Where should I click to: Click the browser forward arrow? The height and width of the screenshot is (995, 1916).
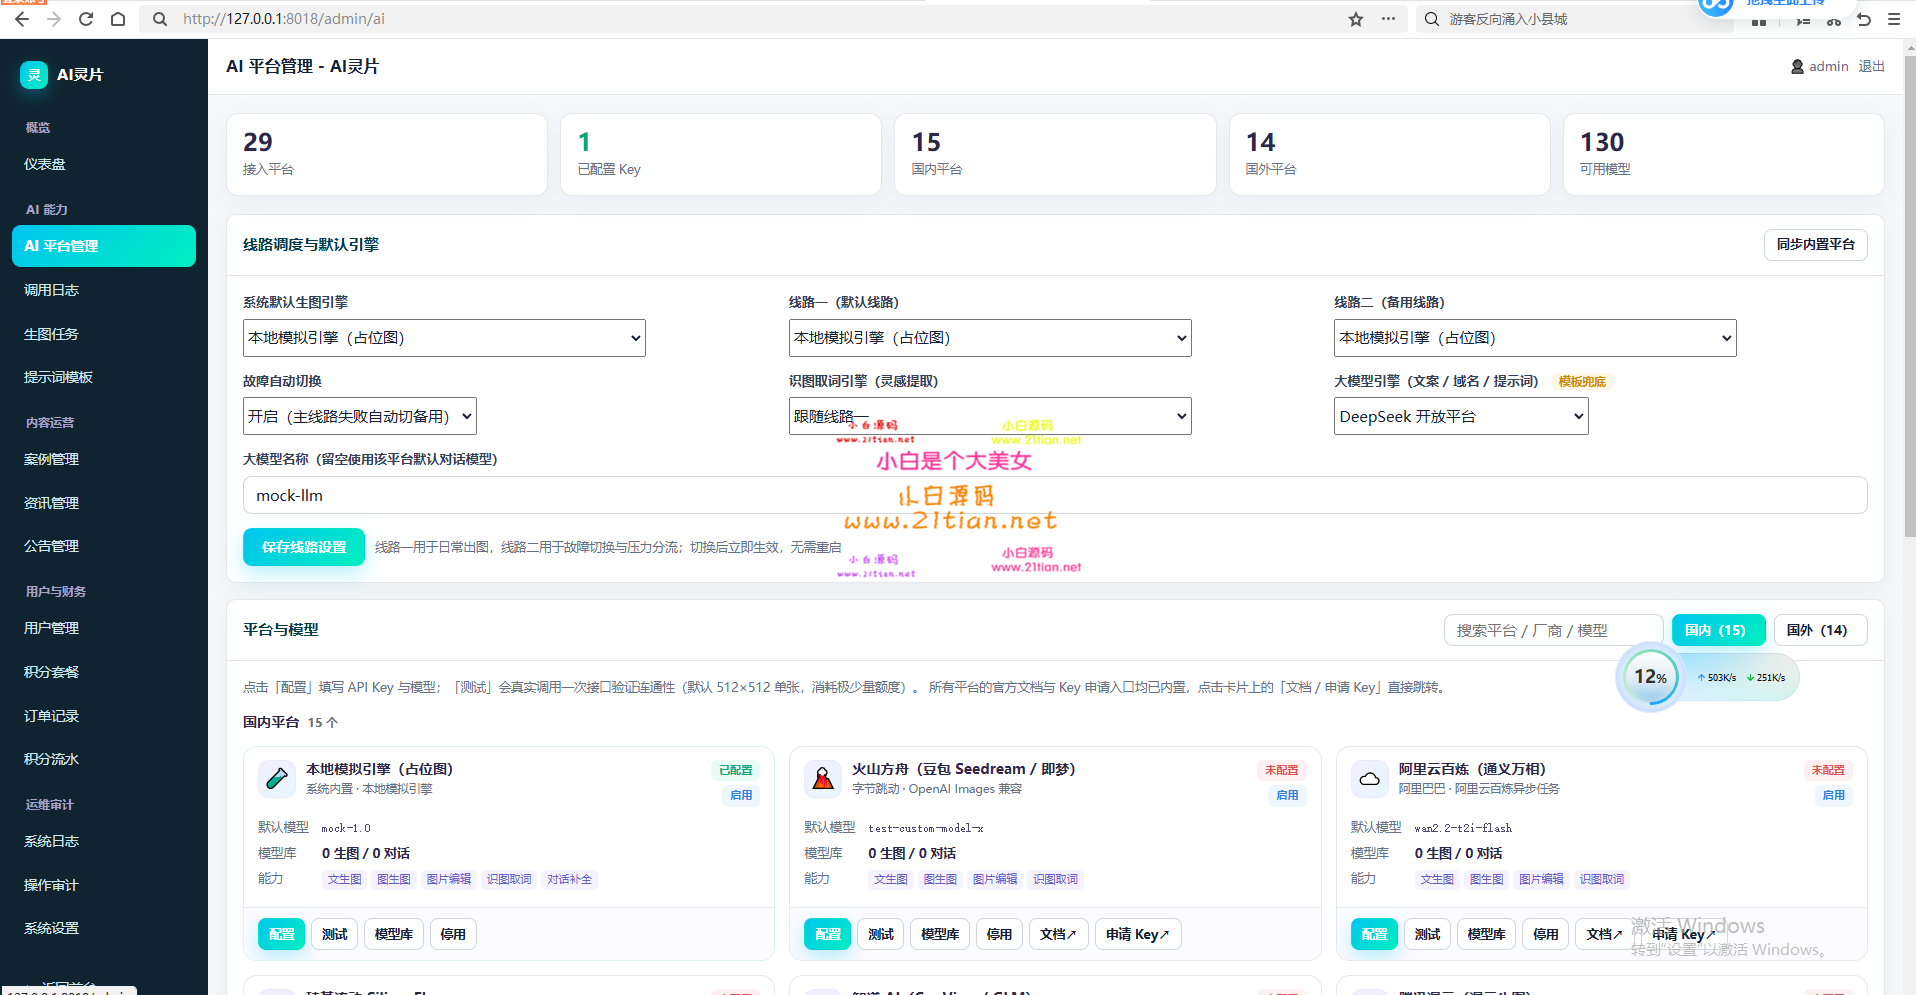(54, 19)
